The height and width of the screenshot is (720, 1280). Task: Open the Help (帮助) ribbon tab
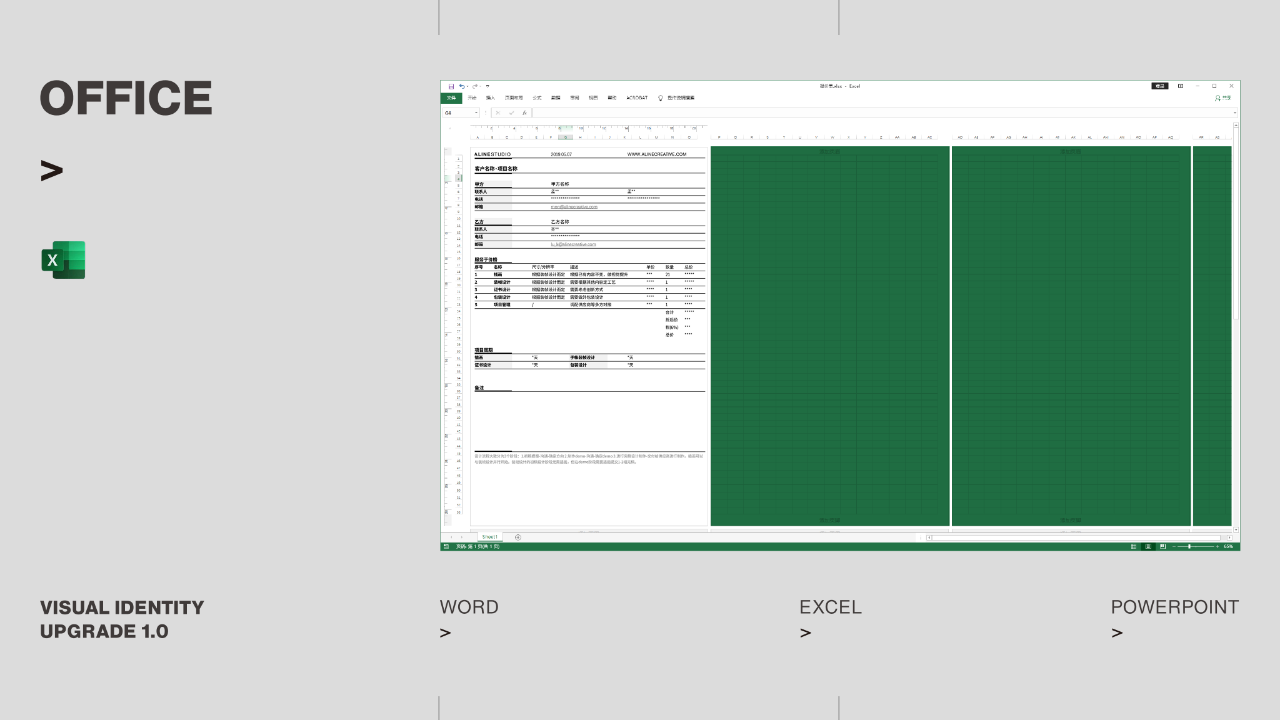[x=612, y=98]
